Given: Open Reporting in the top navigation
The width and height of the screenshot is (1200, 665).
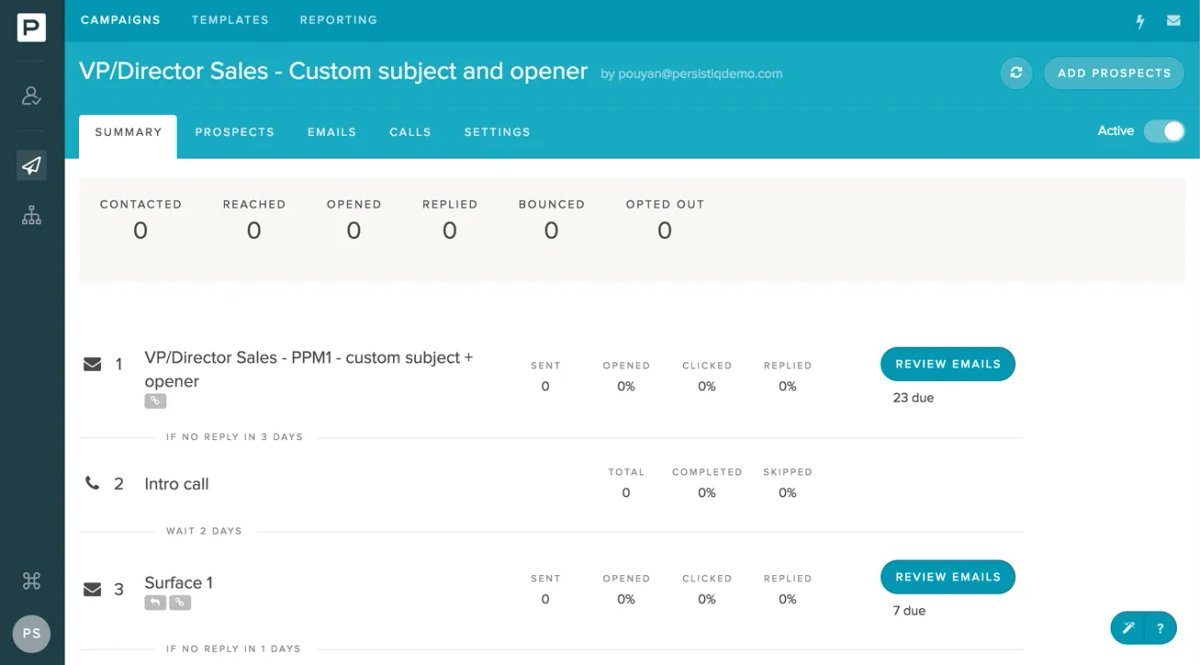Looking at the screenshot, I should point(338,20).
